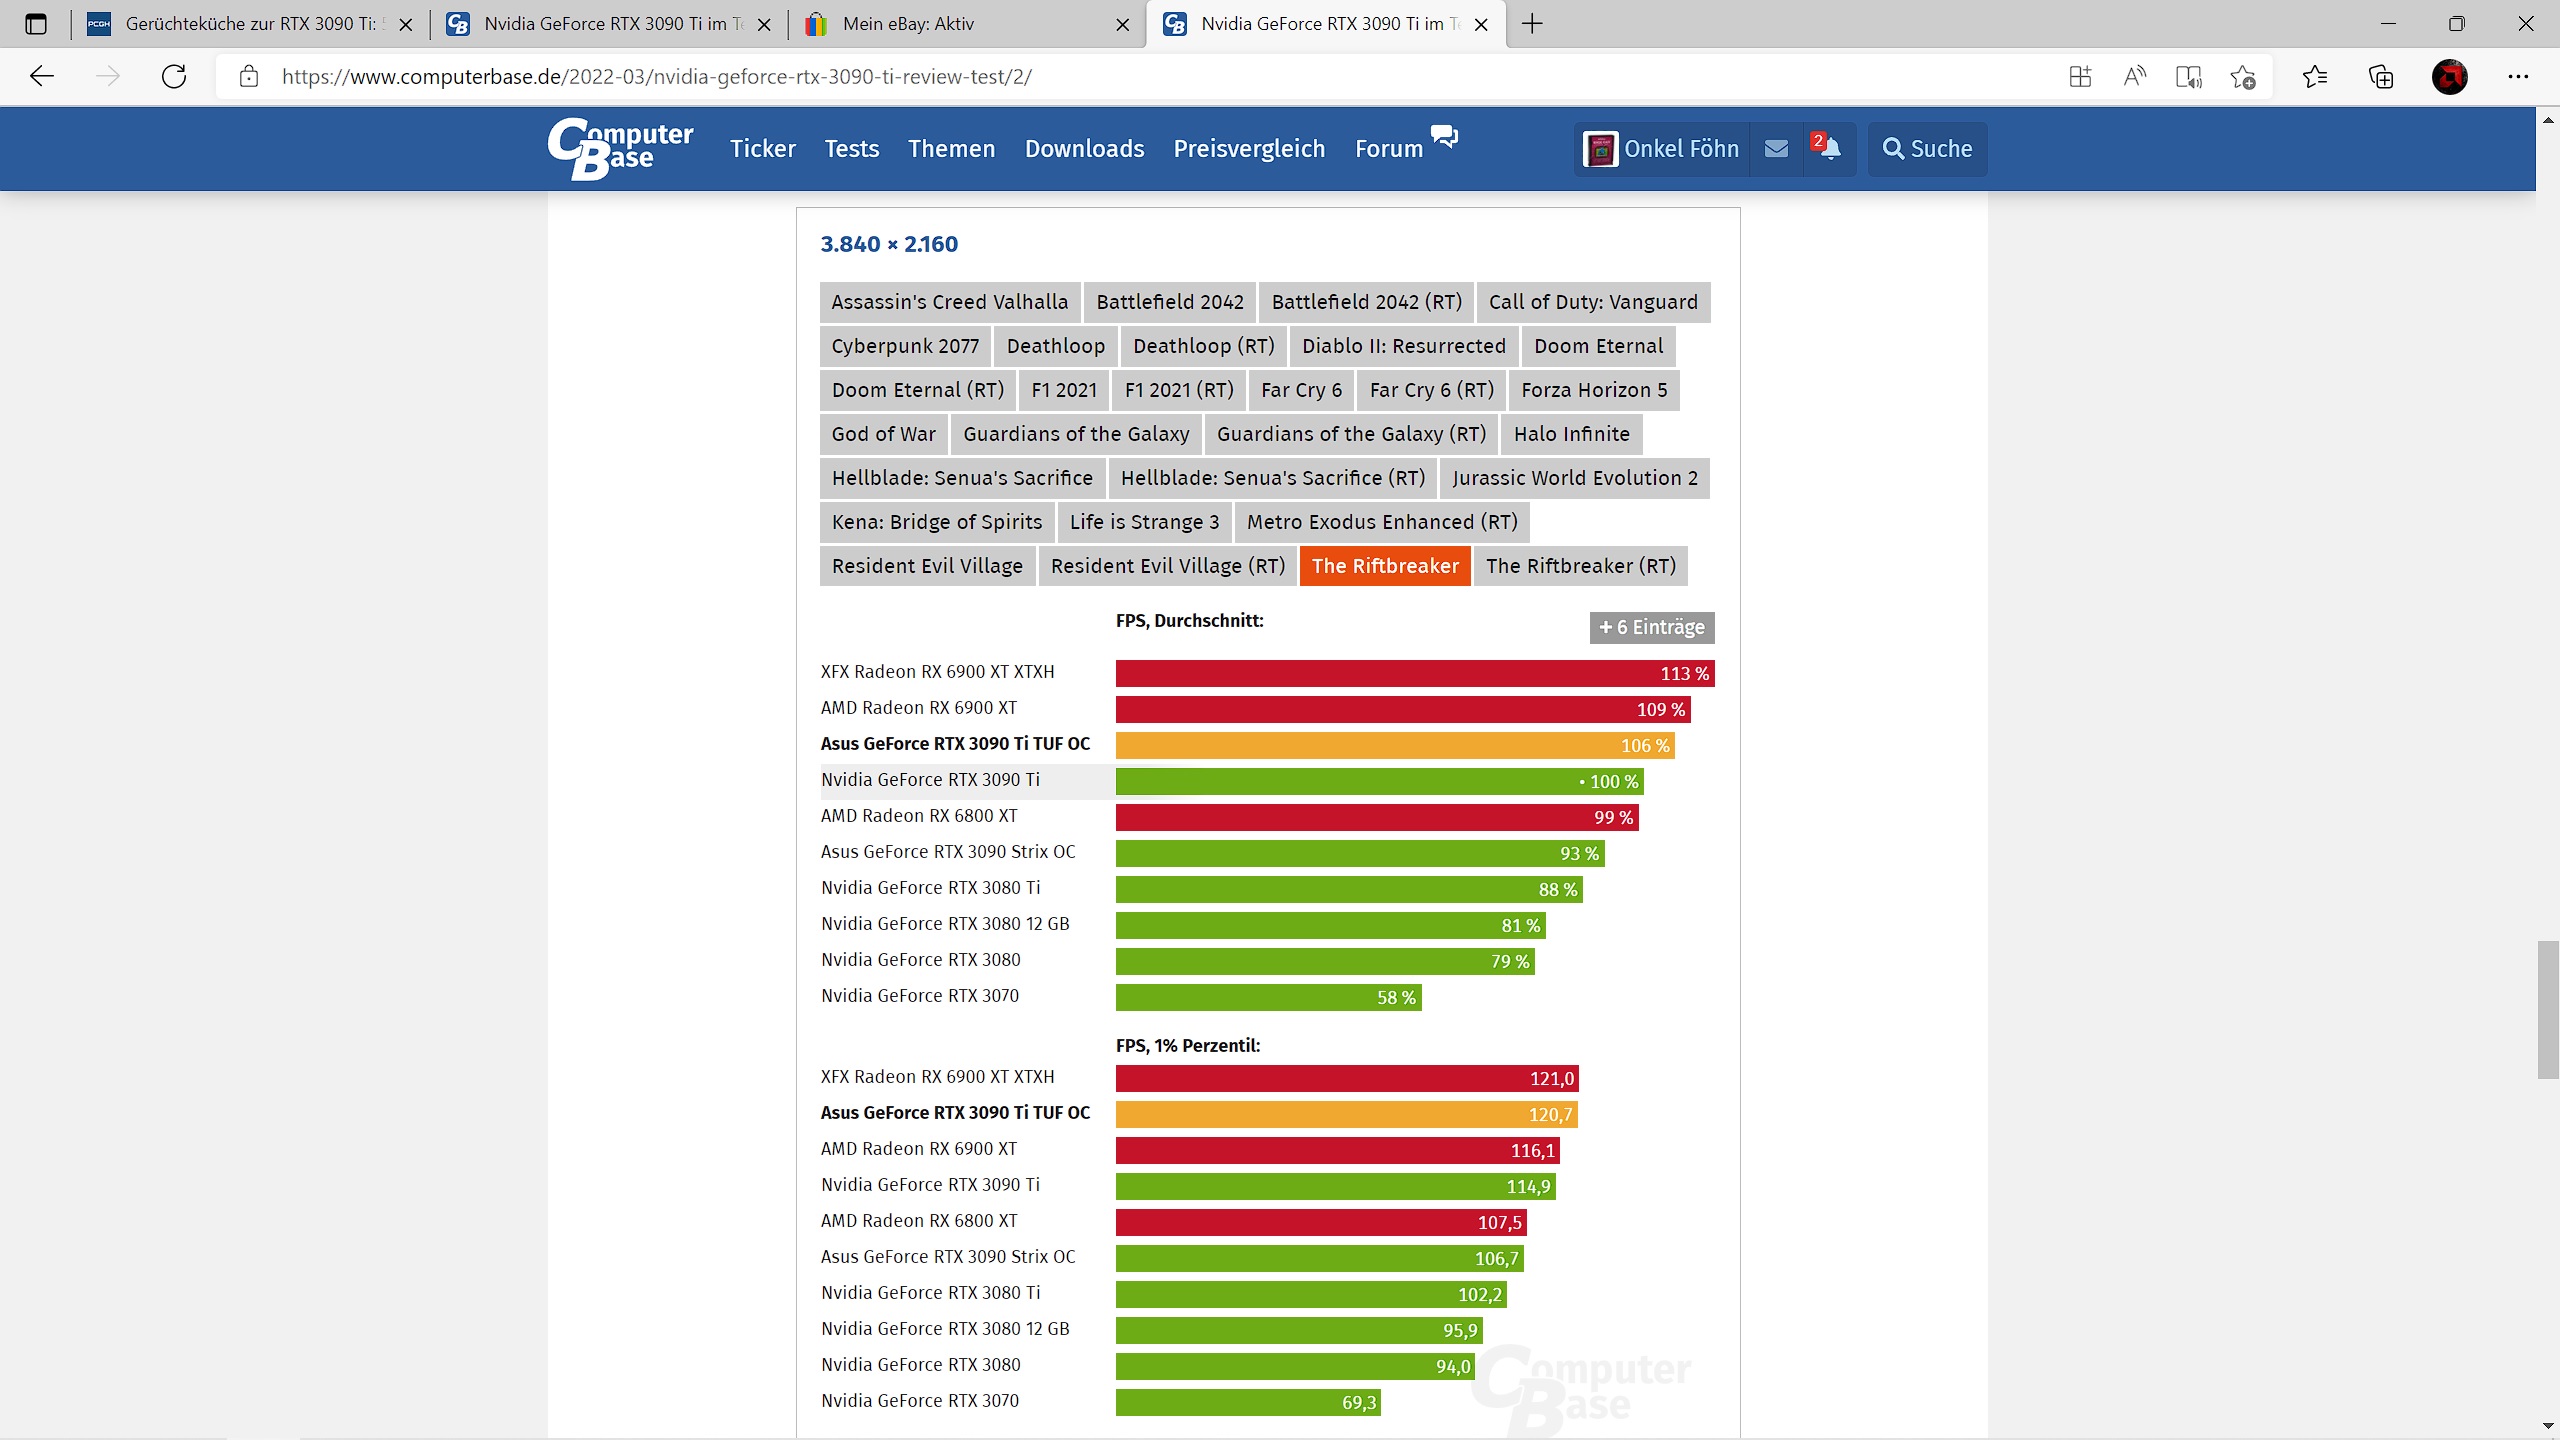Click the Suche search button
Screen dimensions: 2560x1440
pyautogui.click(x=1927, y=149)
